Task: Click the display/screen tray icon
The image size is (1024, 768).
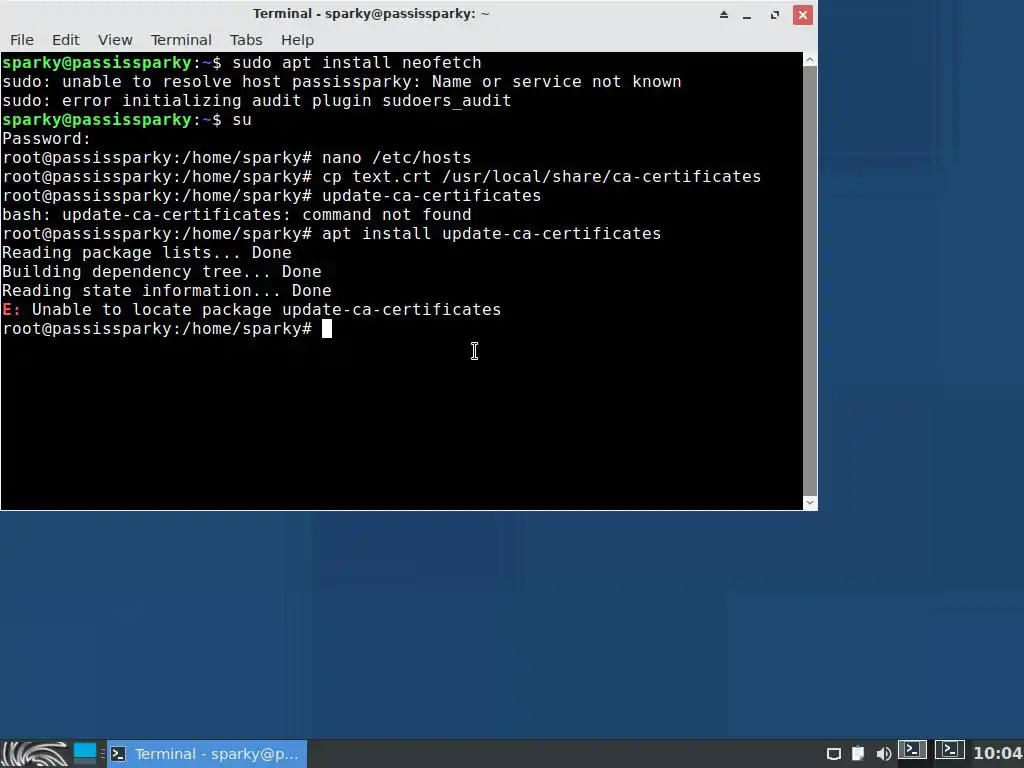Action: [x=834, y=754]
